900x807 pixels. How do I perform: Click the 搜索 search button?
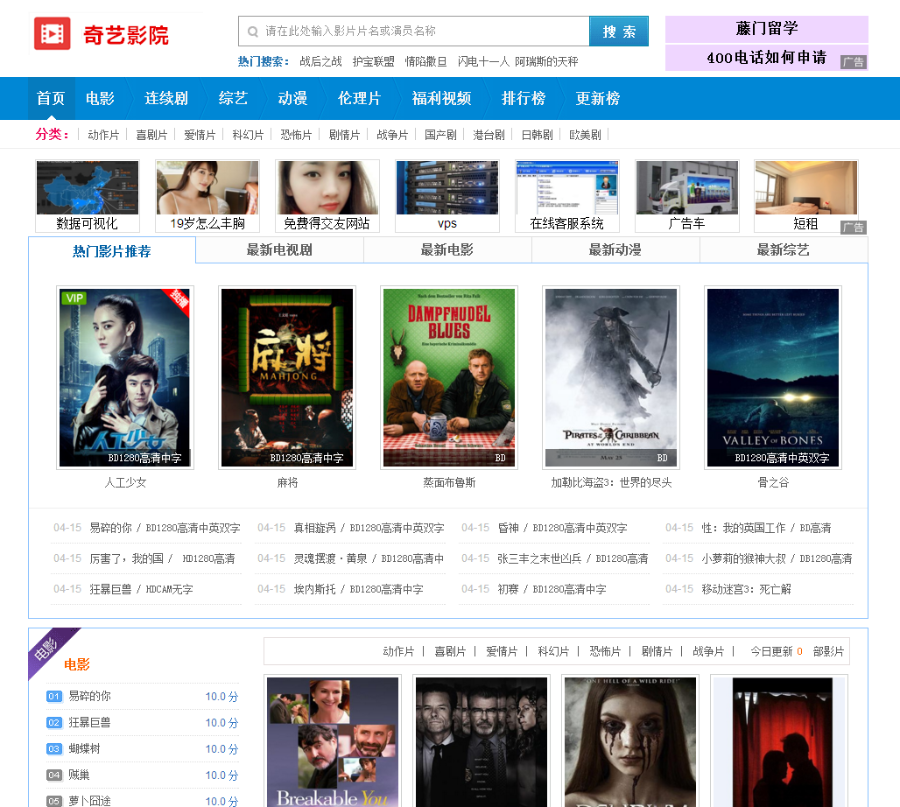click(x=619, y=31)
